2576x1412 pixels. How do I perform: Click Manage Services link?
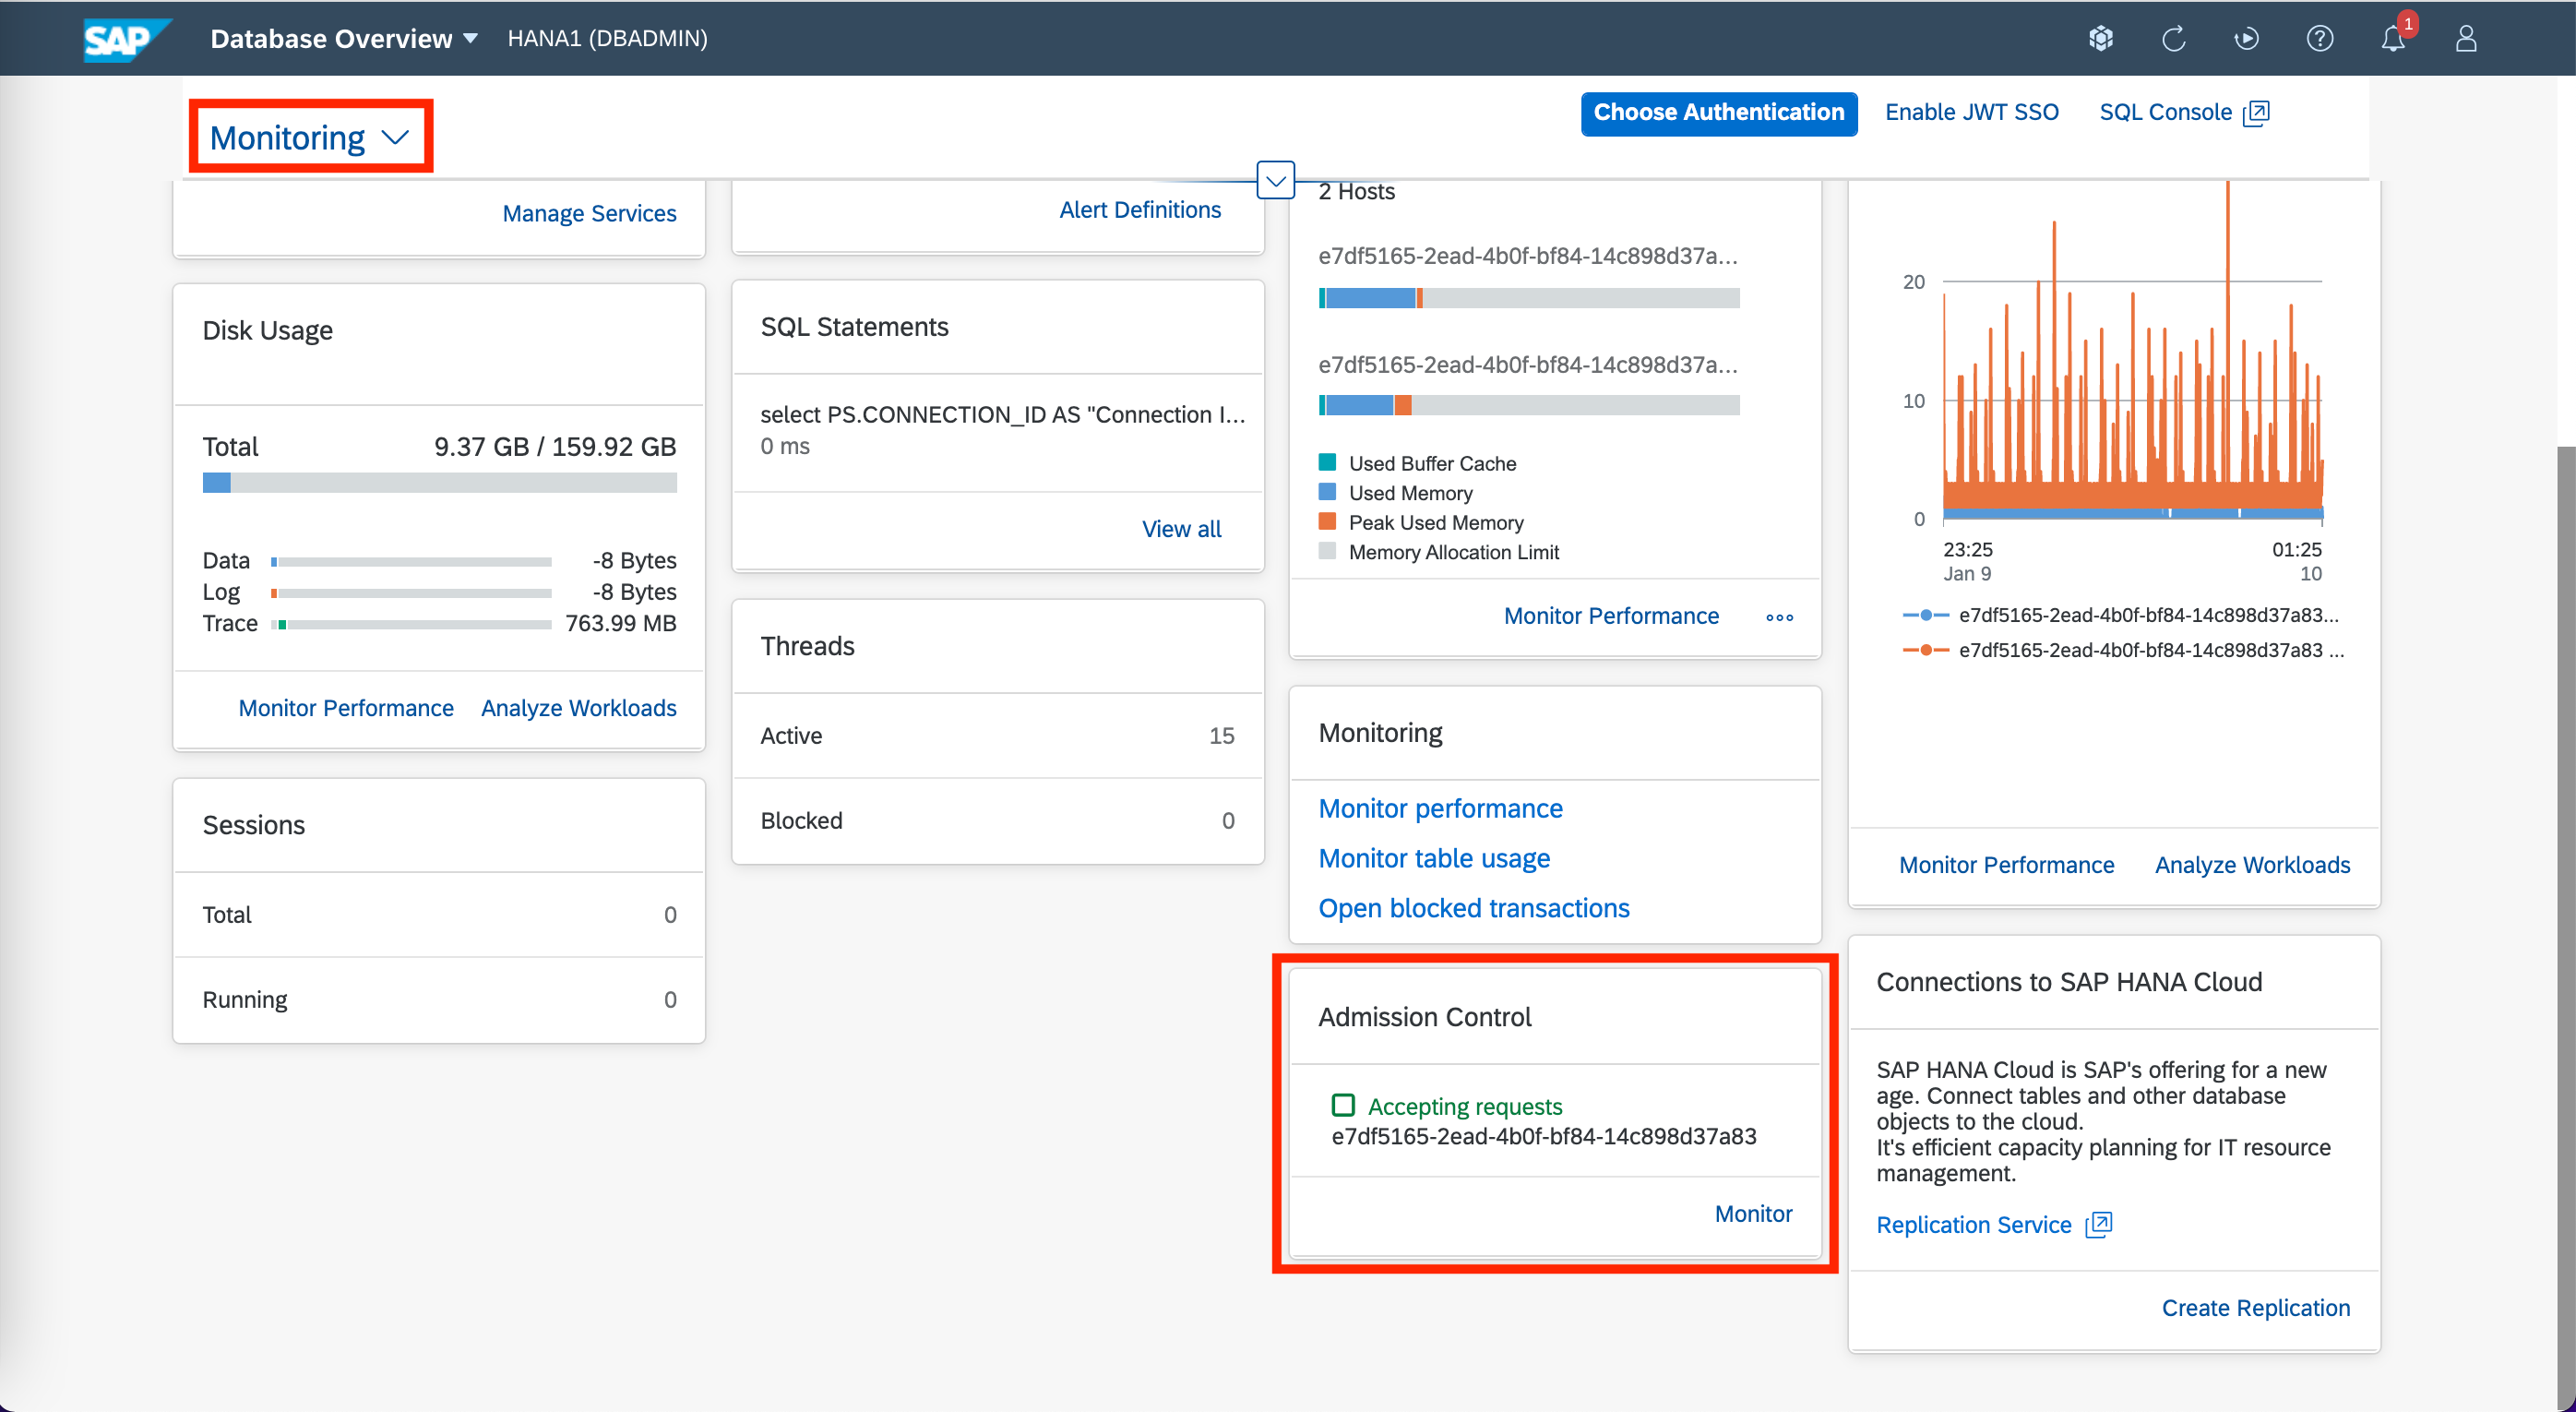point(589,213)
